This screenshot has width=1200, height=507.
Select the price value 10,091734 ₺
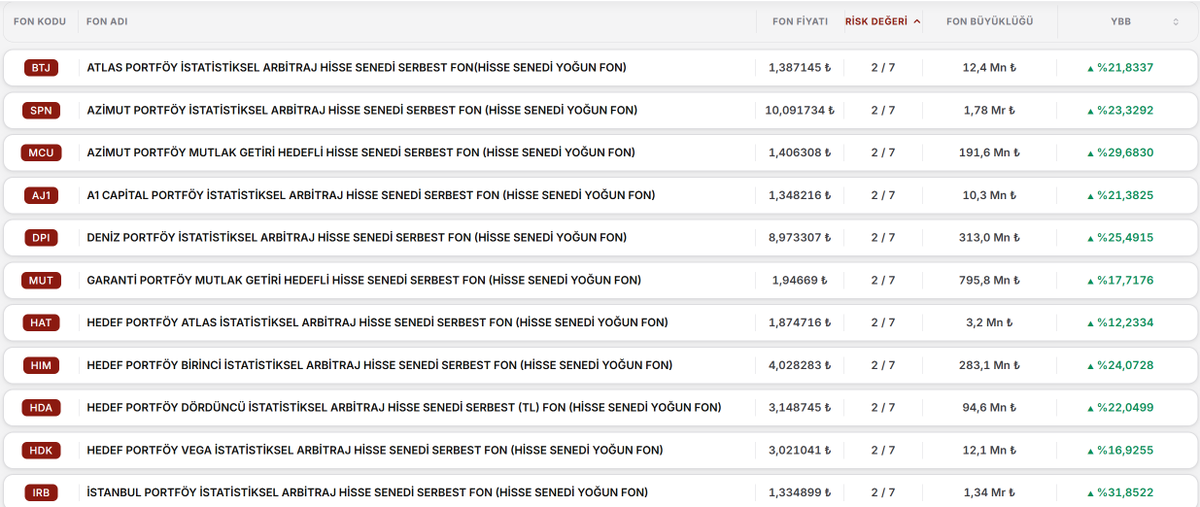click(x=800, y=110)
